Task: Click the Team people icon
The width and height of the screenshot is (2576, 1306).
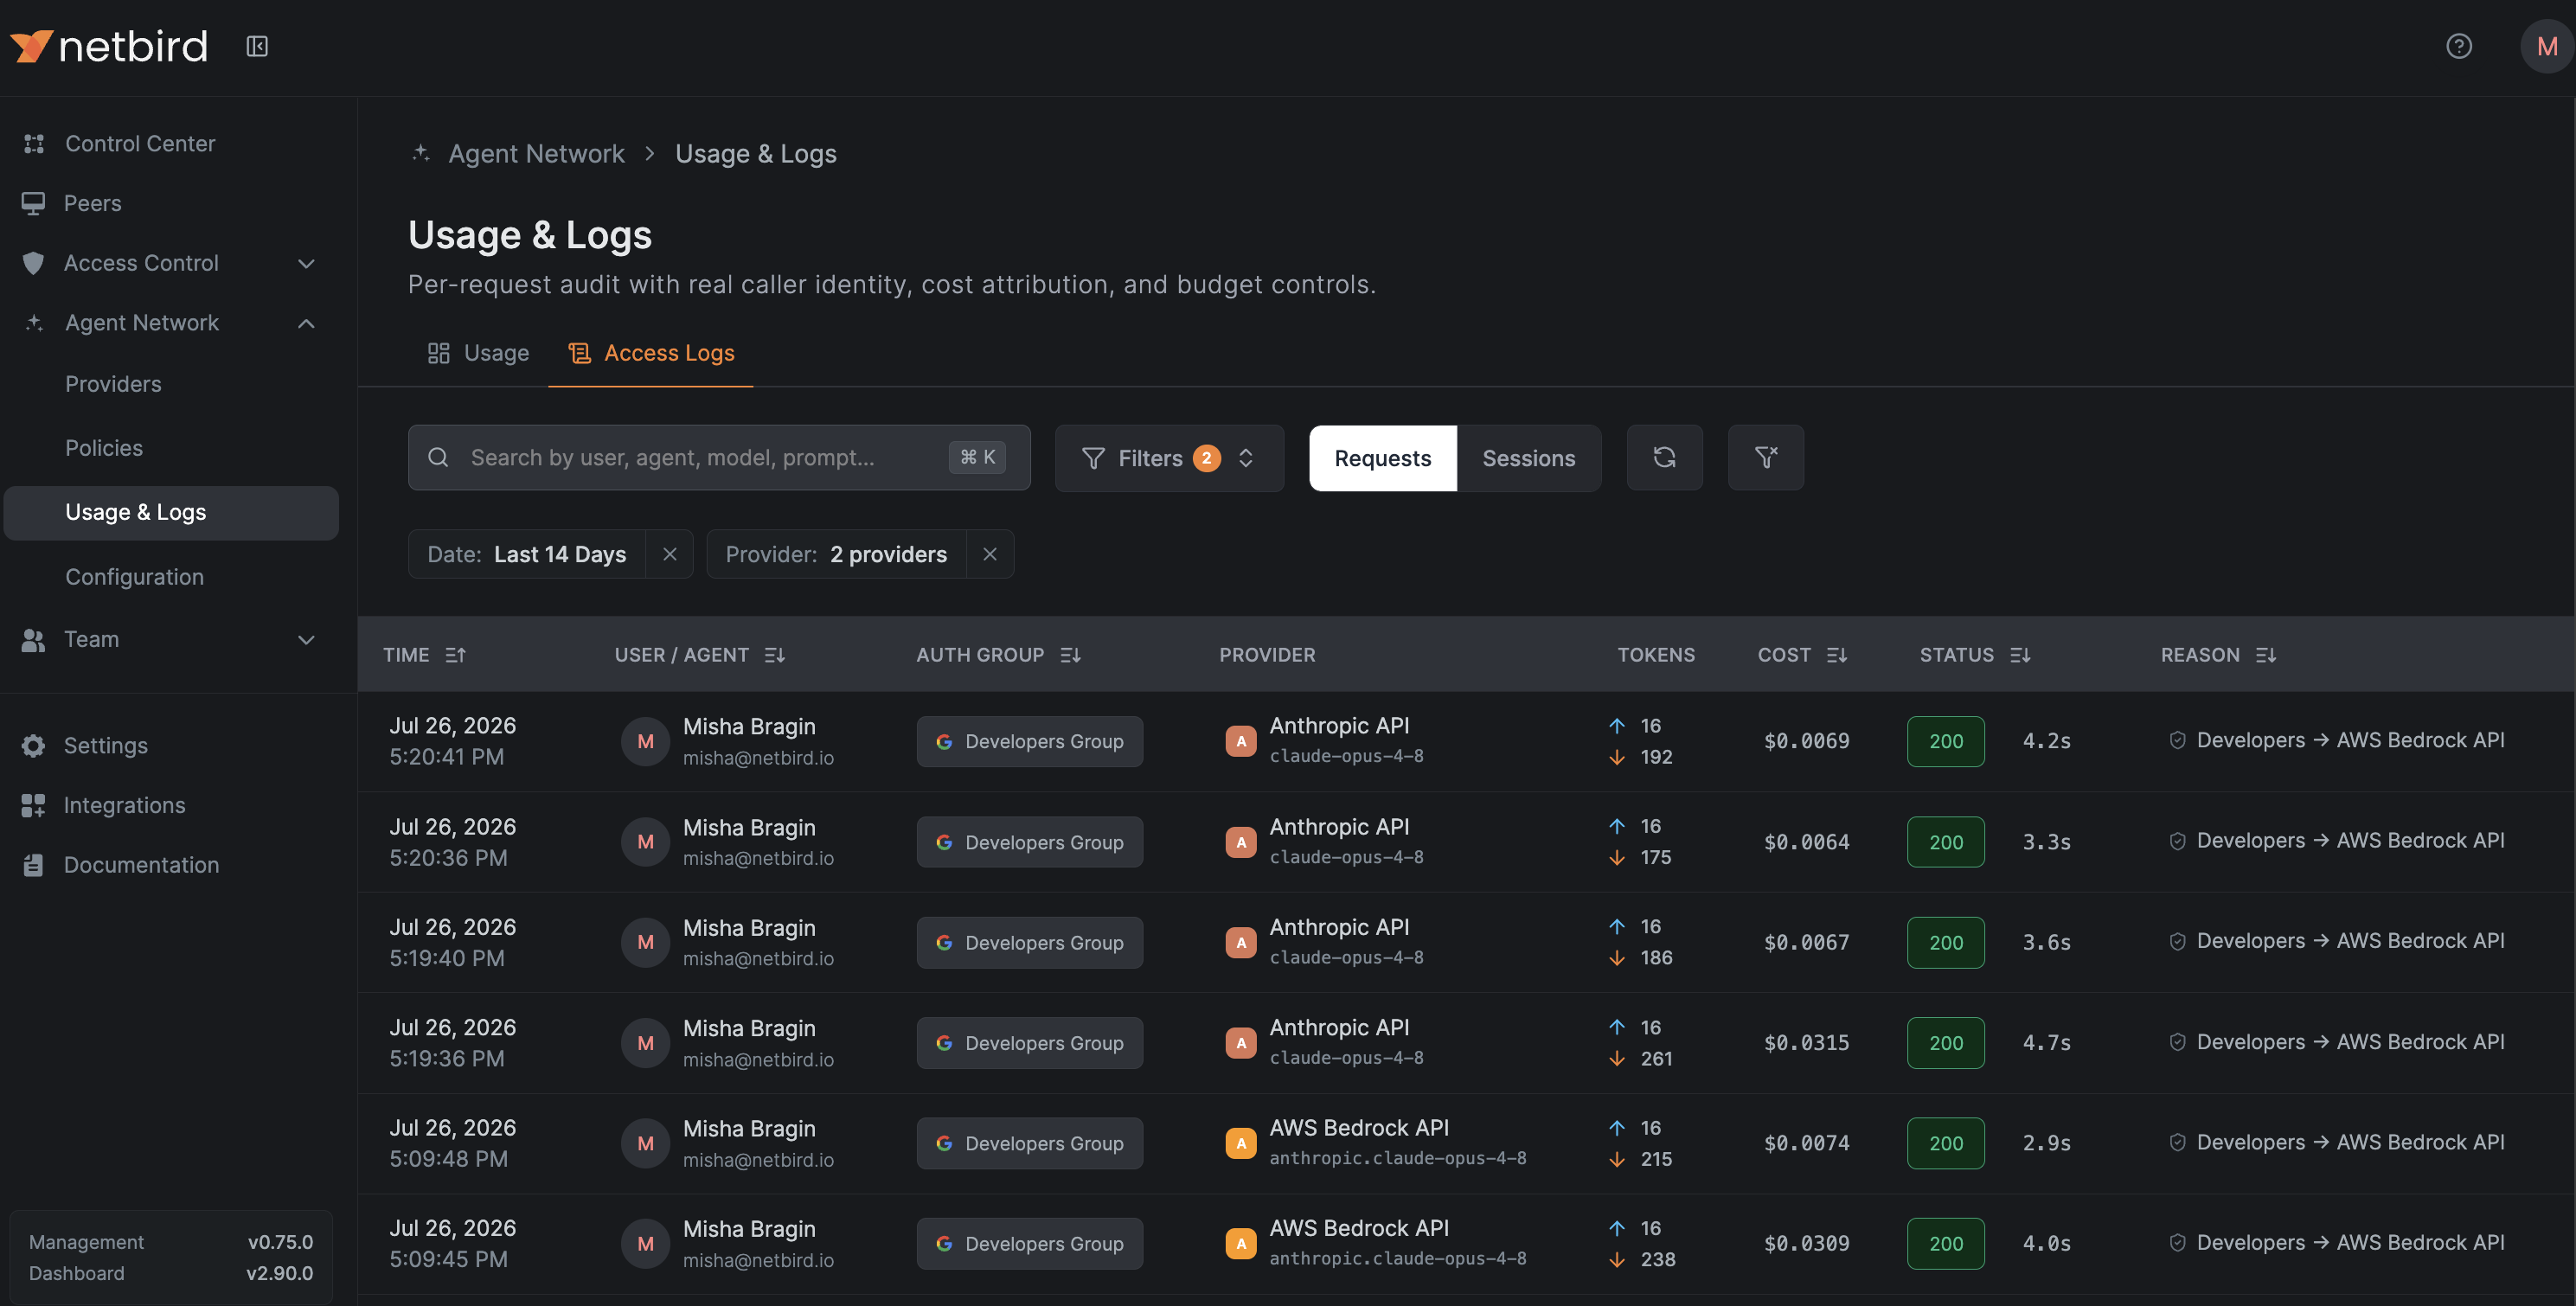Action: [x=33, y=639]
